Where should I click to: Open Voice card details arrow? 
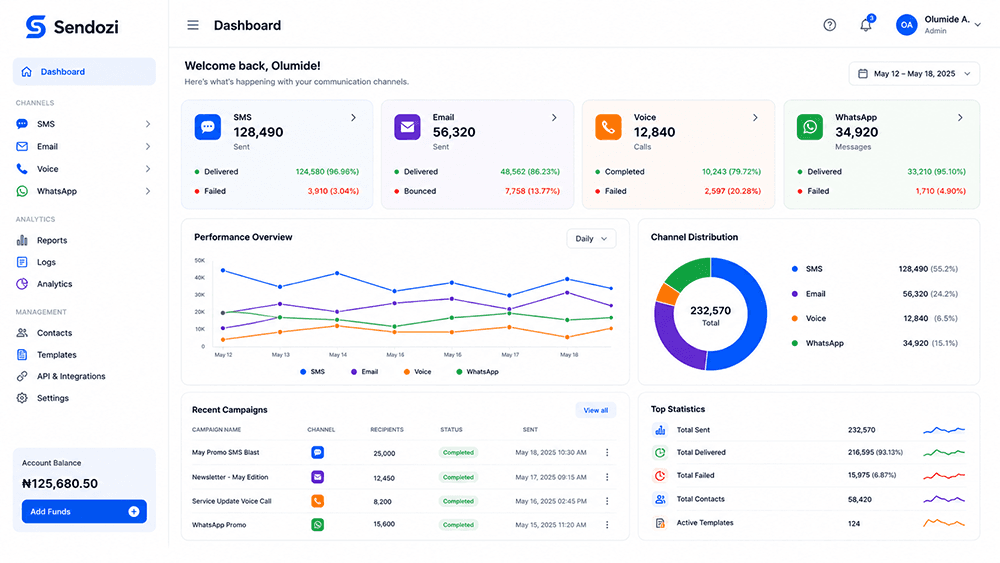[x=755, y=118]
